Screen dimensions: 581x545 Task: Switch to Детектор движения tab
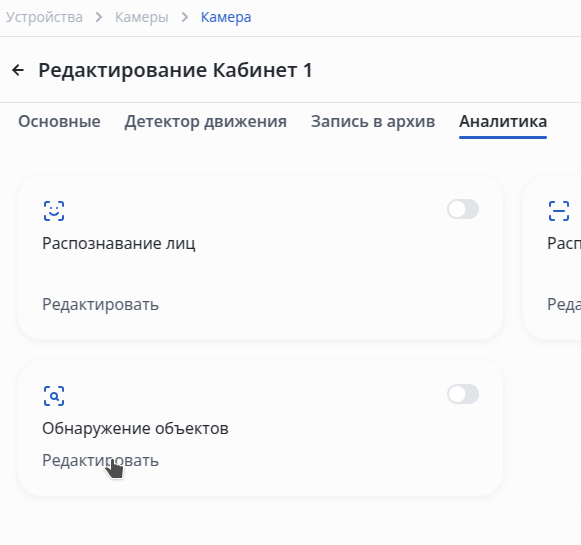coord(206,122)
